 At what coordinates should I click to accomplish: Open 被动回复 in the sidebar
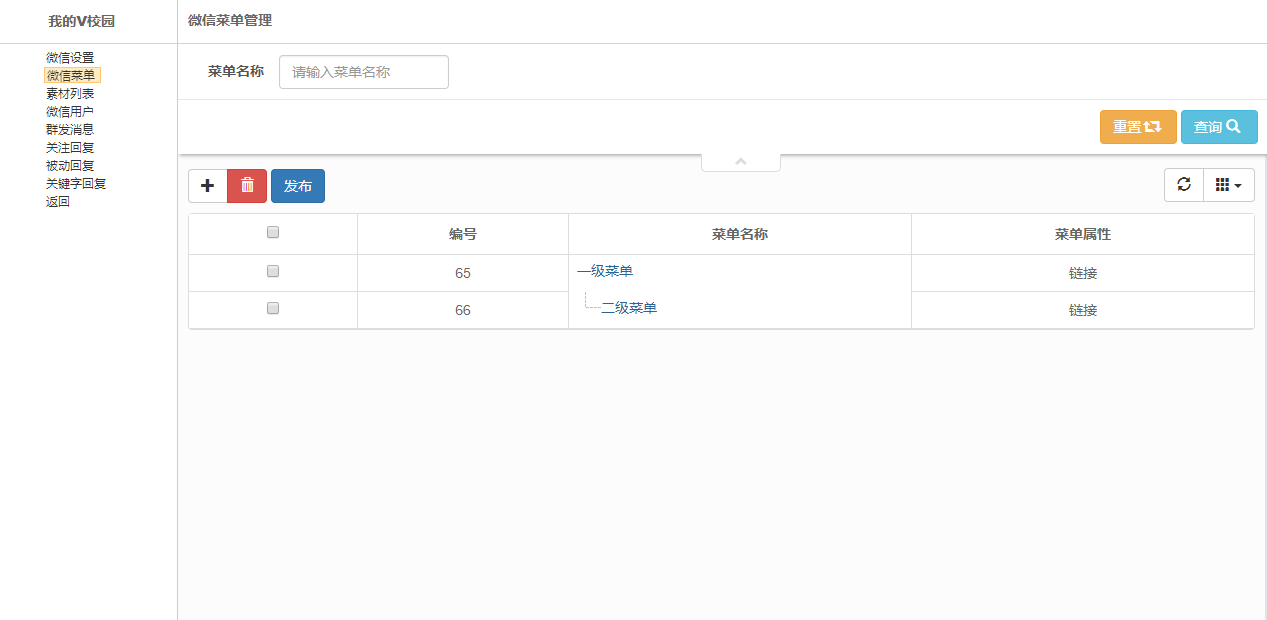tap(70, 166)
